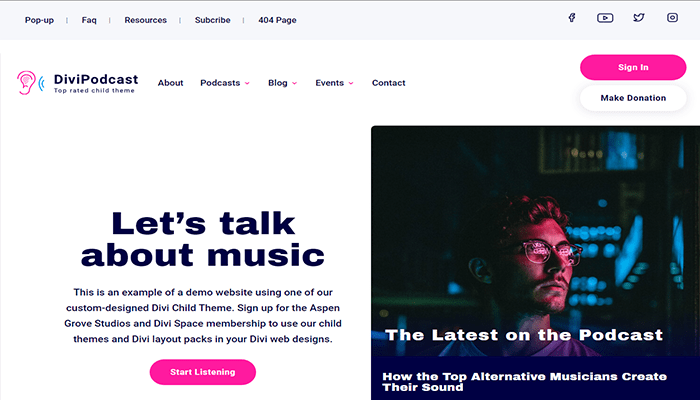Open the Twitter bird icon

point(639,18)
